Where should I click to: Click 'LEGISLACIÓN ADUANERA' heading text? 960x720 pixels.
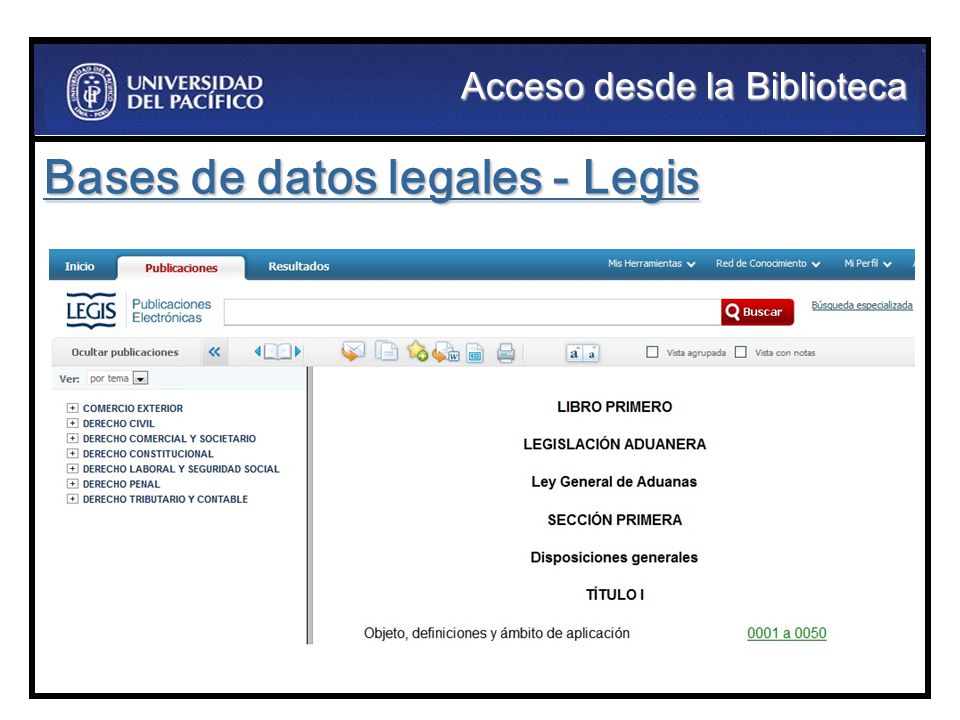pos(615,444)
